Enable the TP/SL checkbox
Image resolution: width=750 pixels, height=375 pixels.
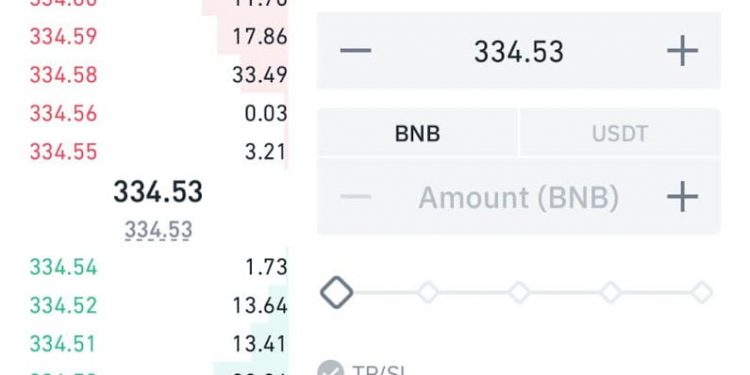click(331, 369)
